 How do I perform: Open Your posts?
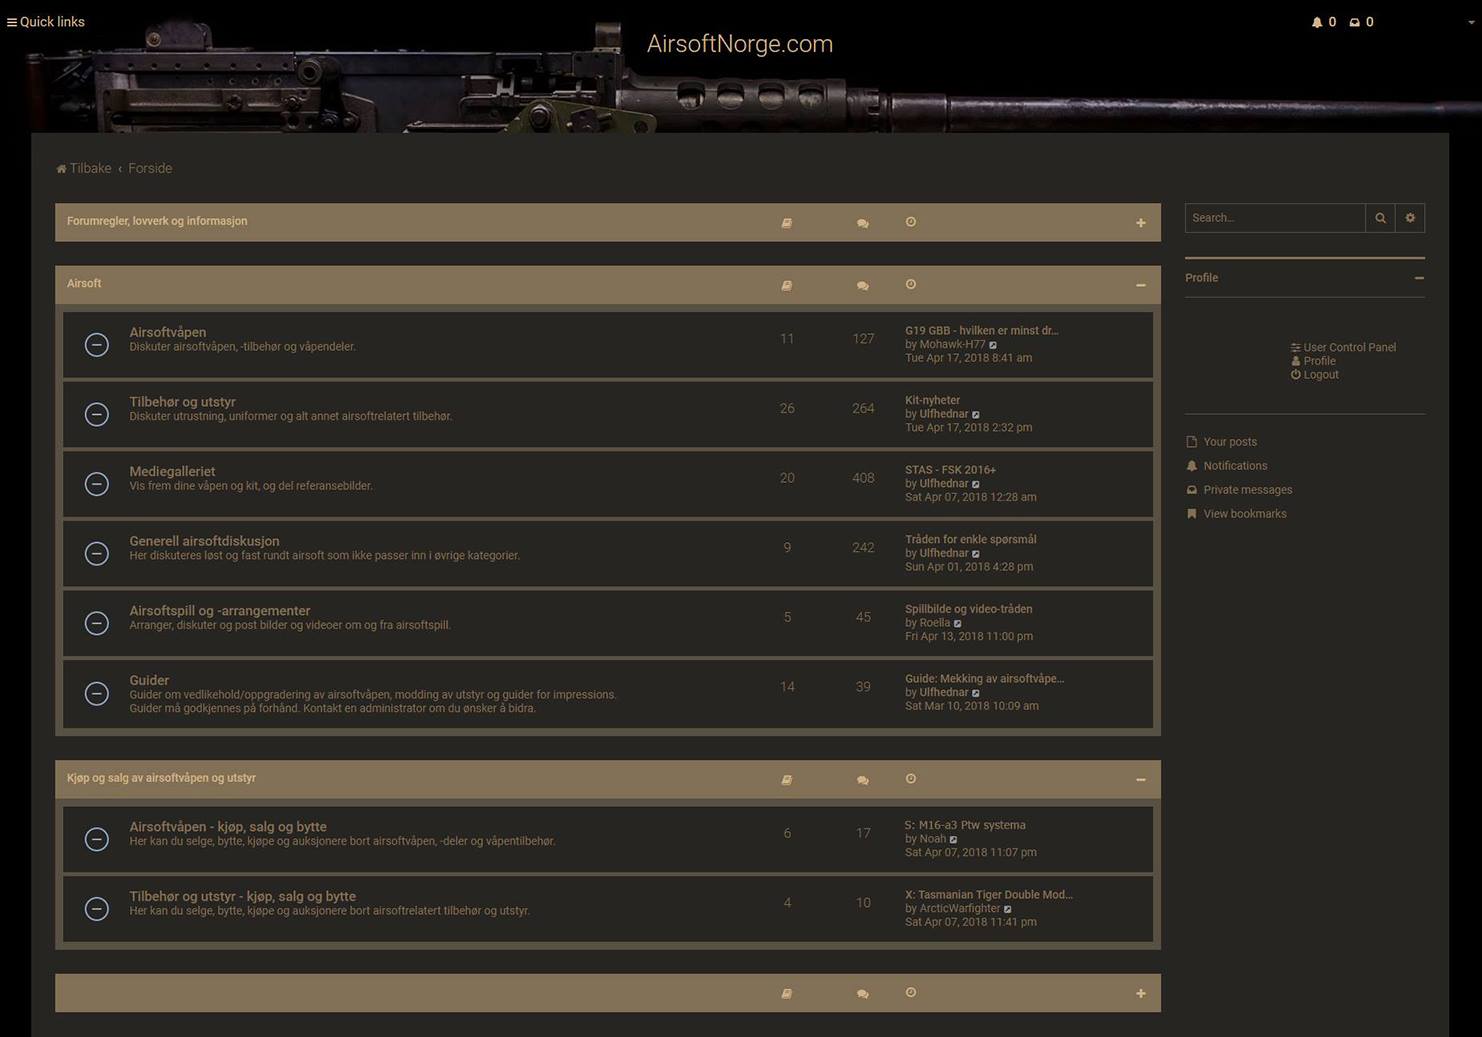[x=1221, y=442]
